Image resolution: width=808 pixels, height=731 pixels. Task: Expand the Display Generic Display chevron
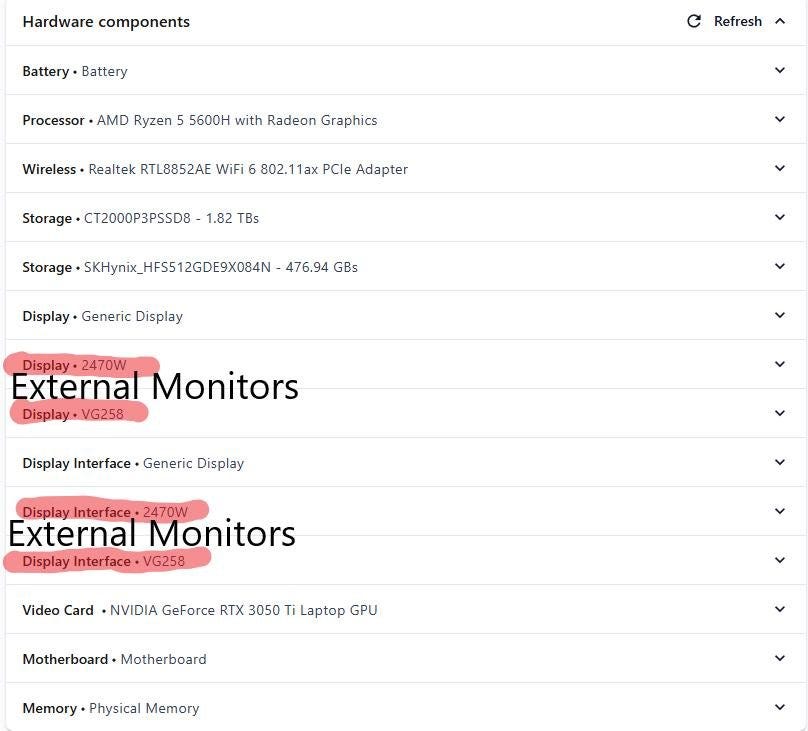(780, 316)
